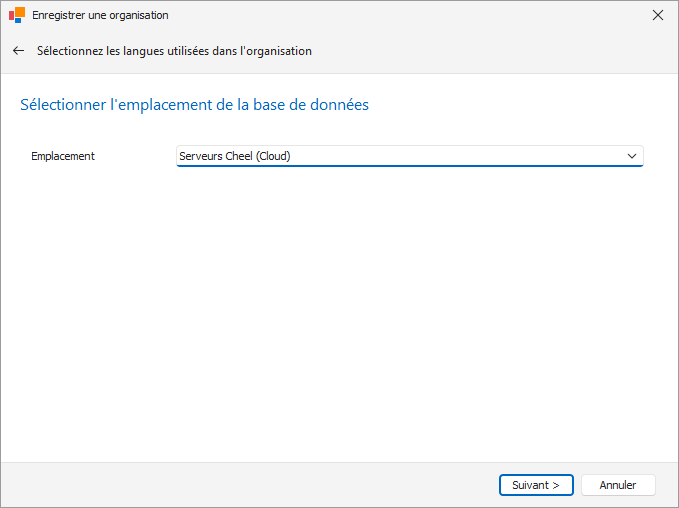Click the header text about organisation languages
The height and width of the screenshot is (508, 679).
click(x=174, y=51)
